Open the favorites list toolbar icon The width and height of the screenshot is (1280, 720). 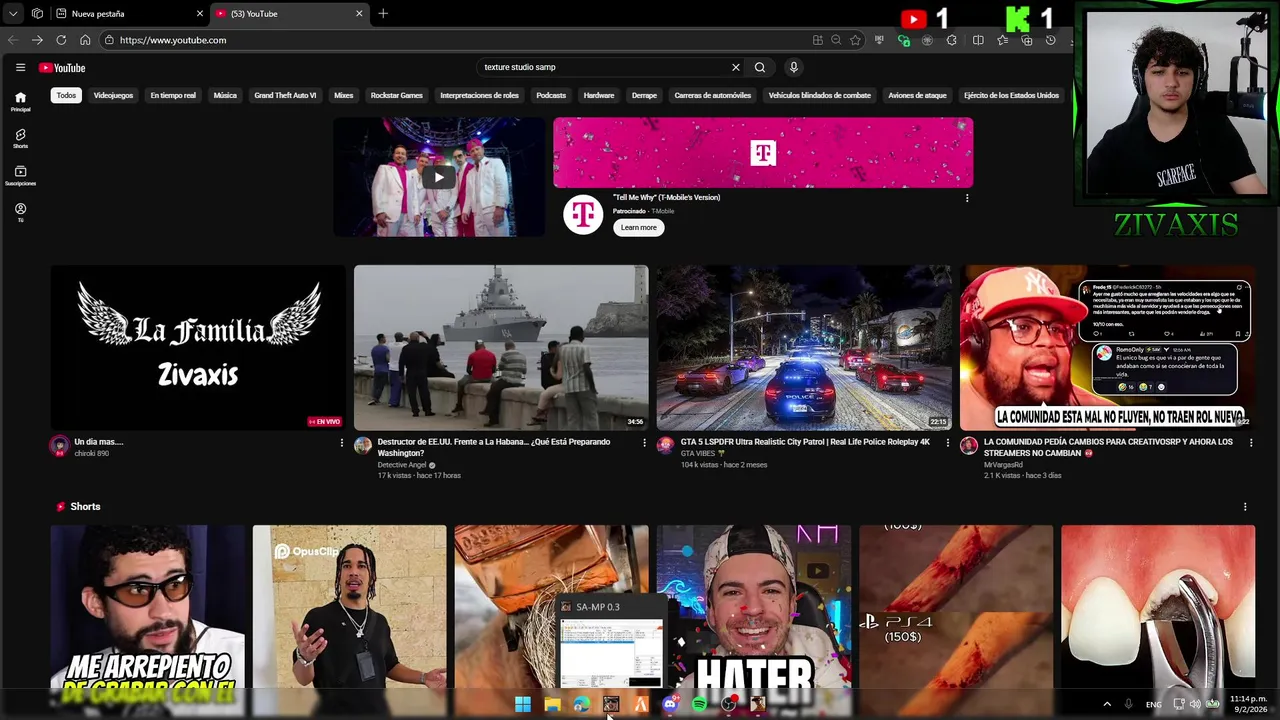1003,40
